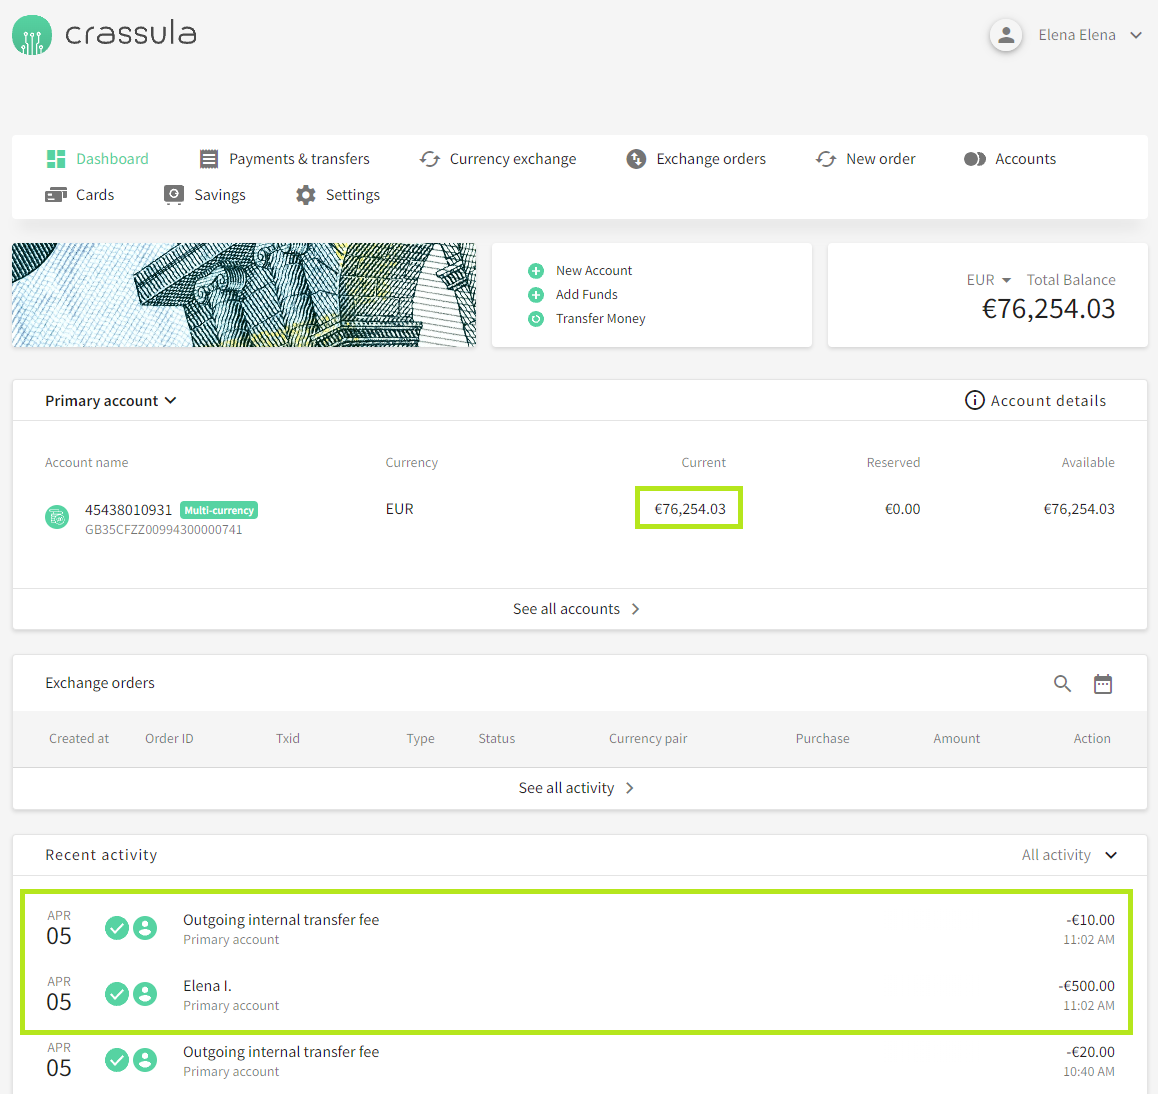Go to Payments & transfers
This screenshot has width=1158, height=1094.
[285, 159]
